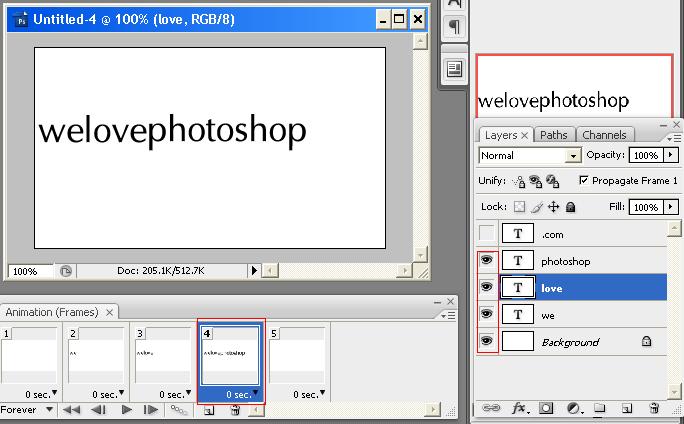Image resolution: width=684 pixels, height=424 pixels.
Task: Select animation frame 5 thumbnail
Action: click(298, 355)
